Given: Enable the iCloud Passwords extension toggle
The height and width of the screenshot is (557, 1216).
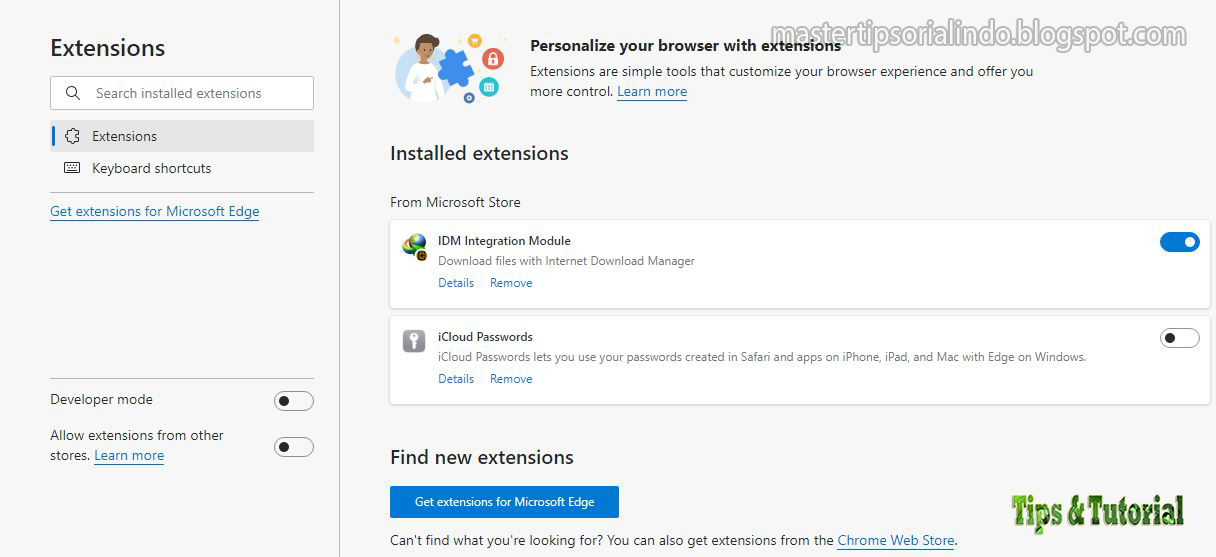Looking at the screenshot, I should pos(1179,338).
